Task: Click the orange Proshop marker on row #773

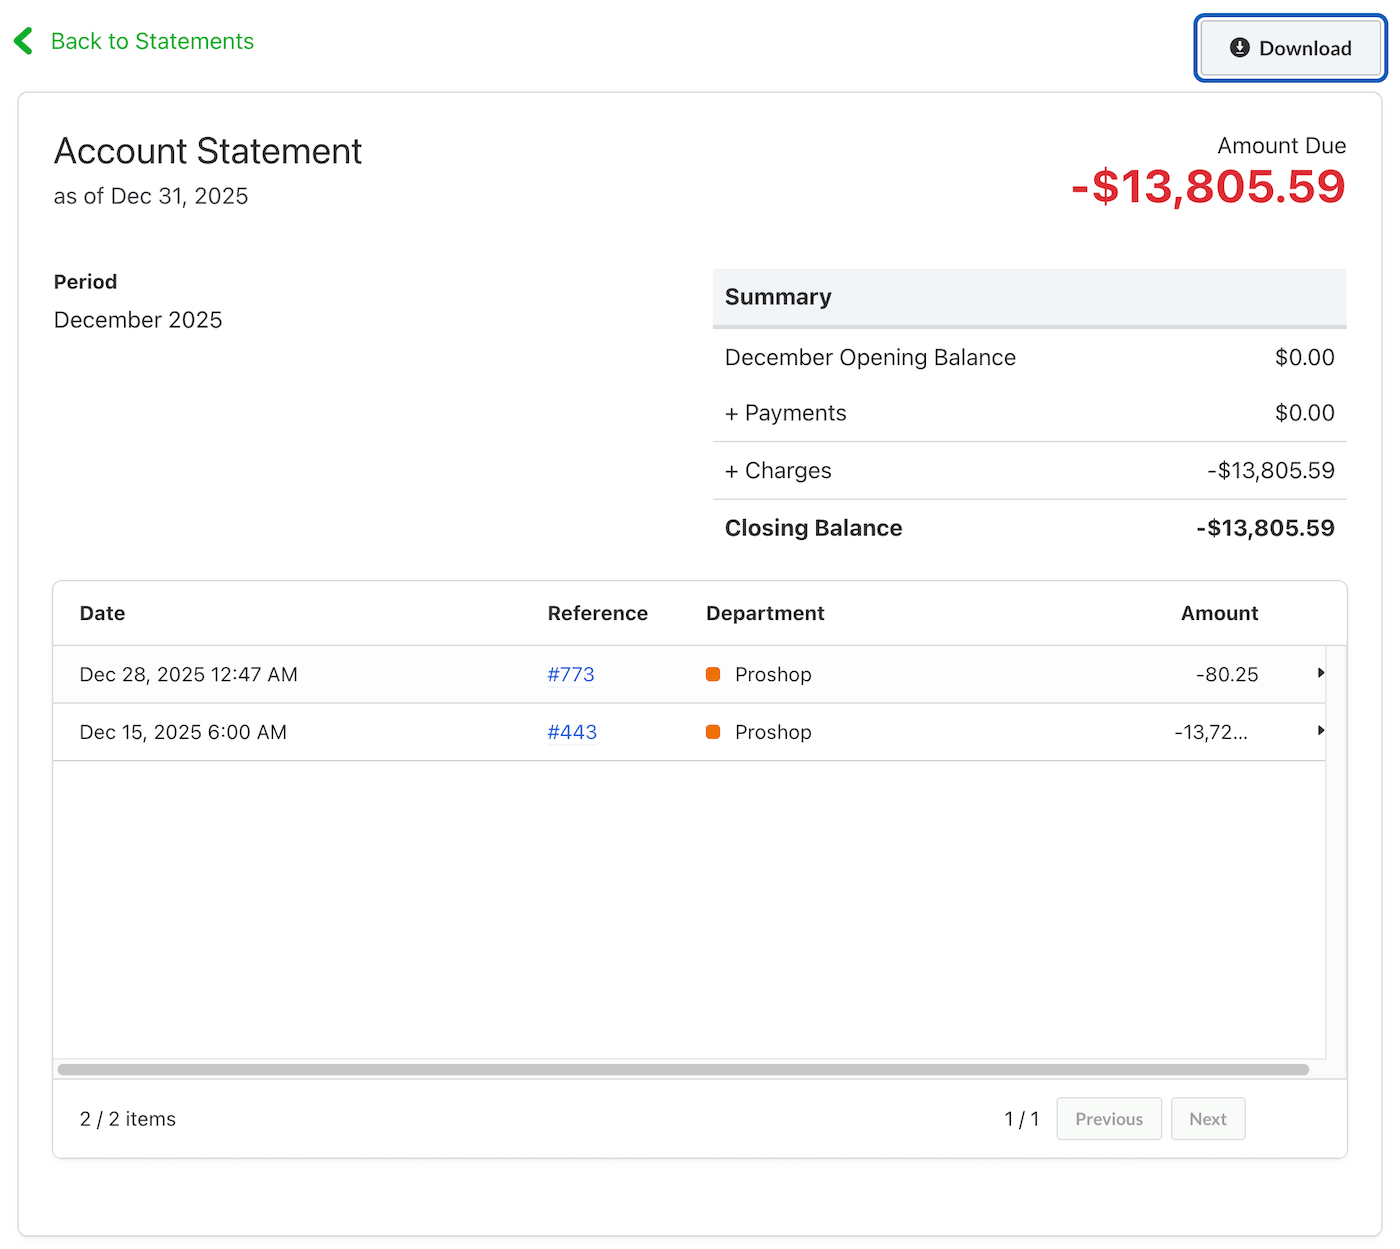Action: pos(713,674)
